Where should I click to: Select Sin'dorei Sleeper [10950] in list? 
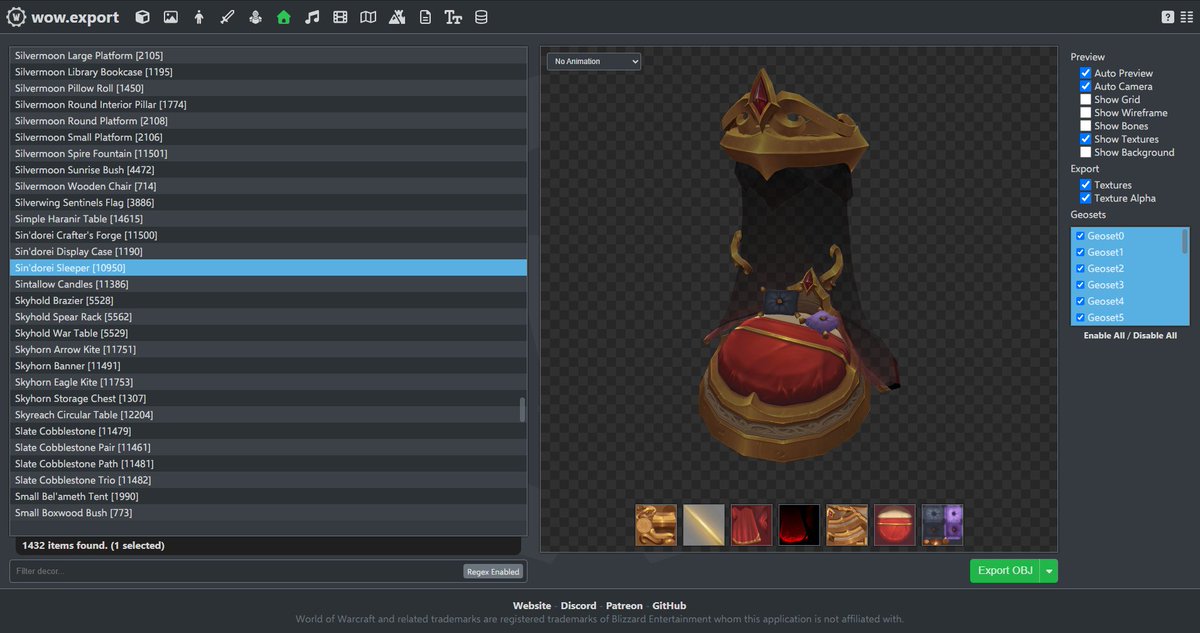click(268, 268)
